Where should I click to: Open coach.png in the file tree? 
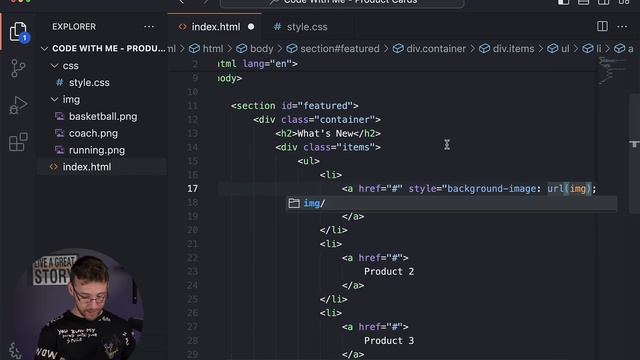pos(93,133)
